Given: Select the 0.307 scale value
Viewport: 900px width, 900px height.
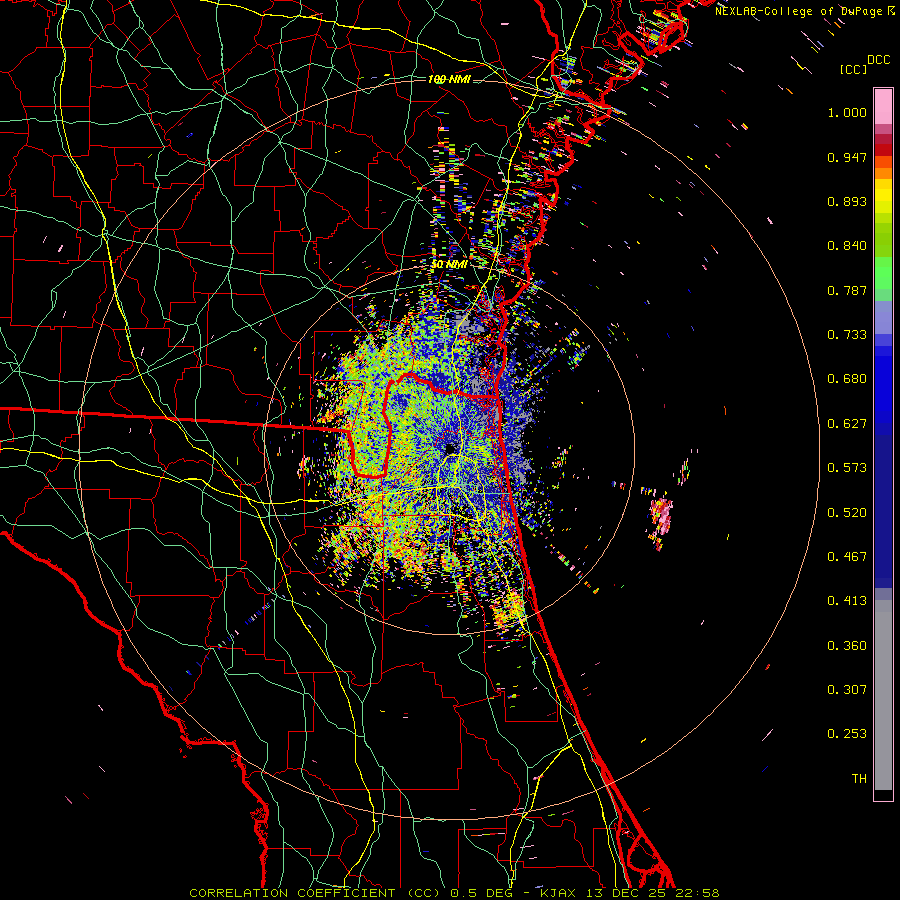Looking at the screenshot, I should coord(847,690).
